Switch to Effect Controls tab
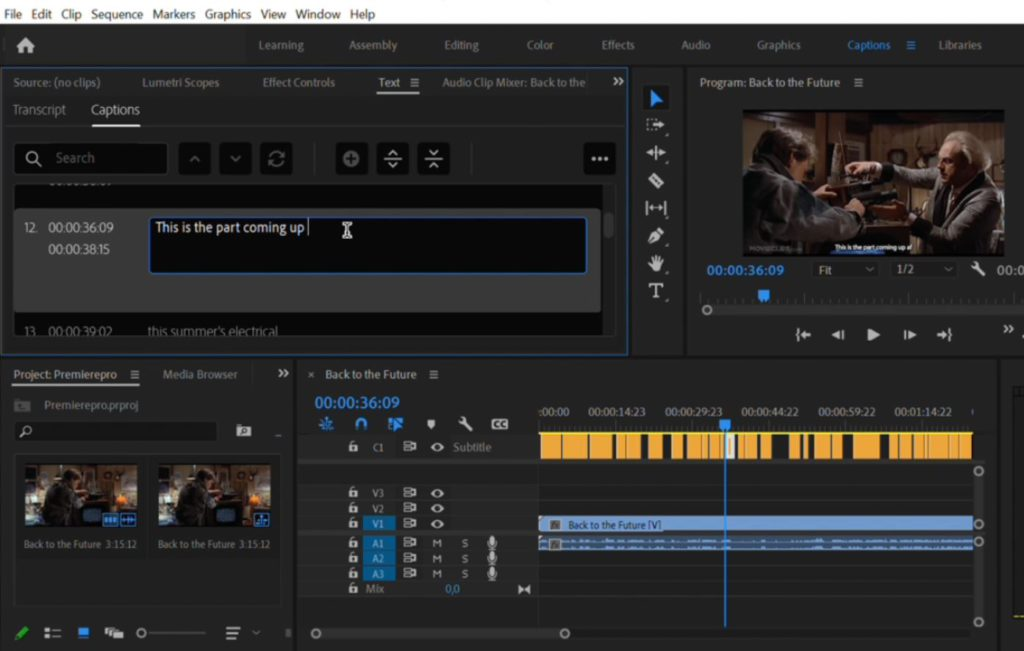The image size is (1024, 651). click(x=298, y=82)
